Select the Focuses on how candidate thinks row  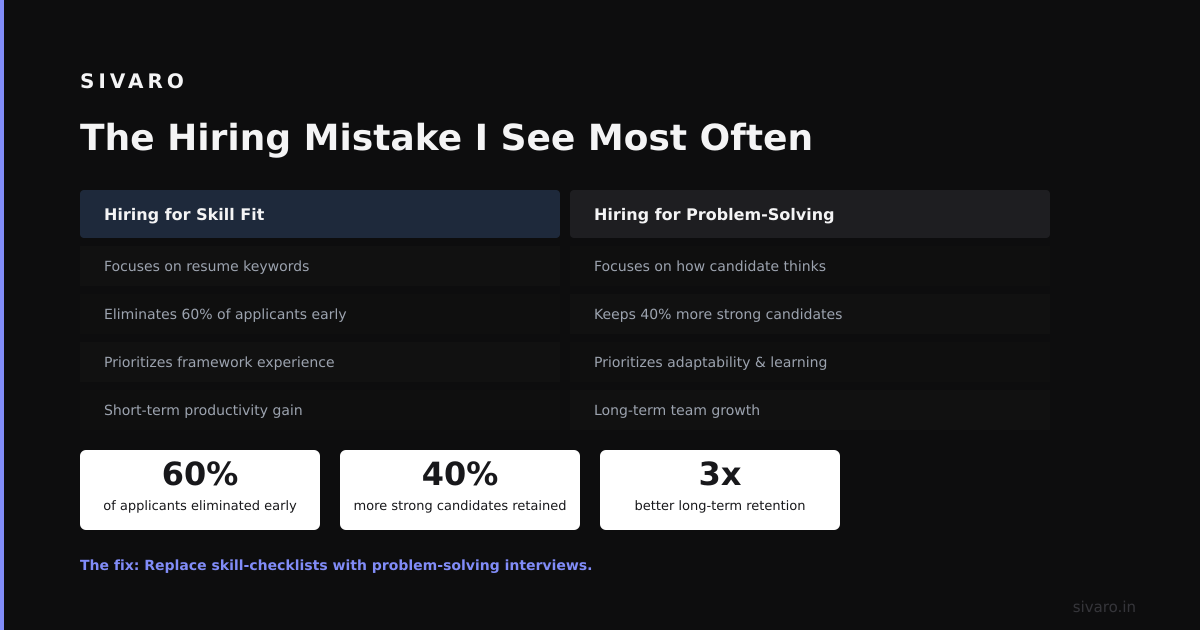click(x=810, y=266)
